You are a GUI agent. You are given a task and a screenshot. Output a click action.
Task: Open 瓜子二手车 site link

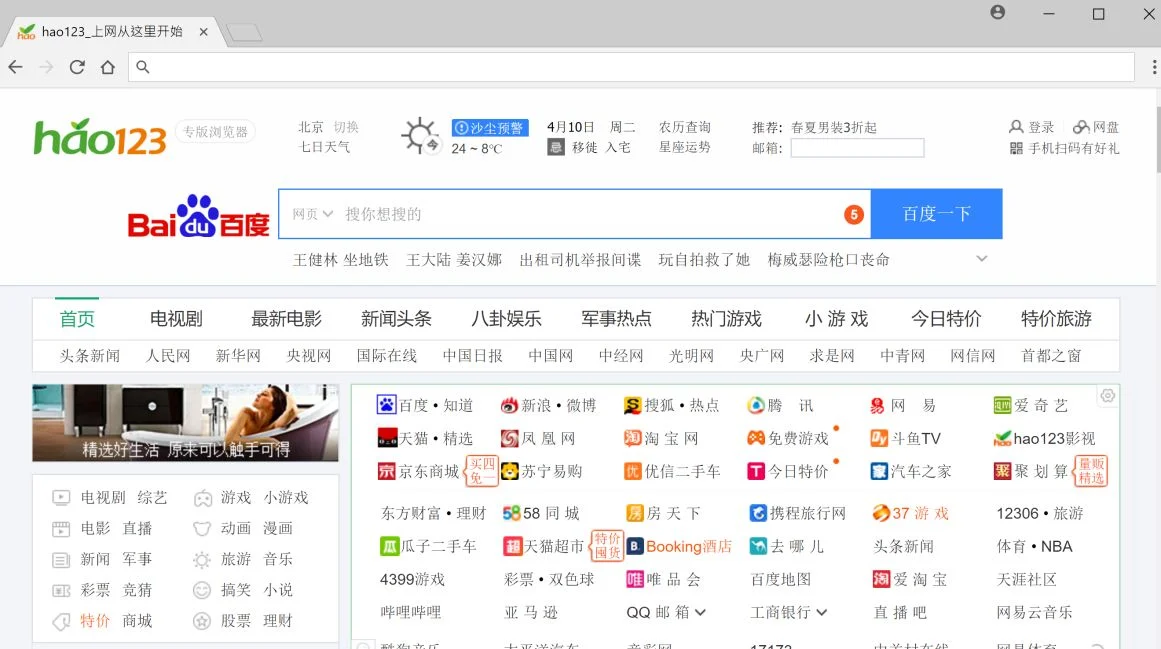428,546
